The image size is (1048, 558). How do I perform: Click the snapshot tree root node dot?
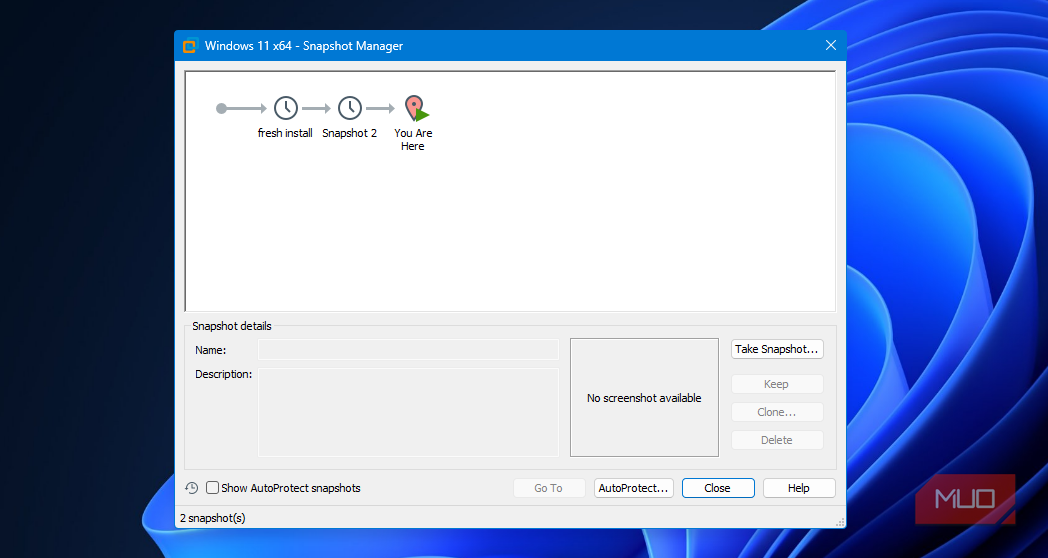click(221, 108)
